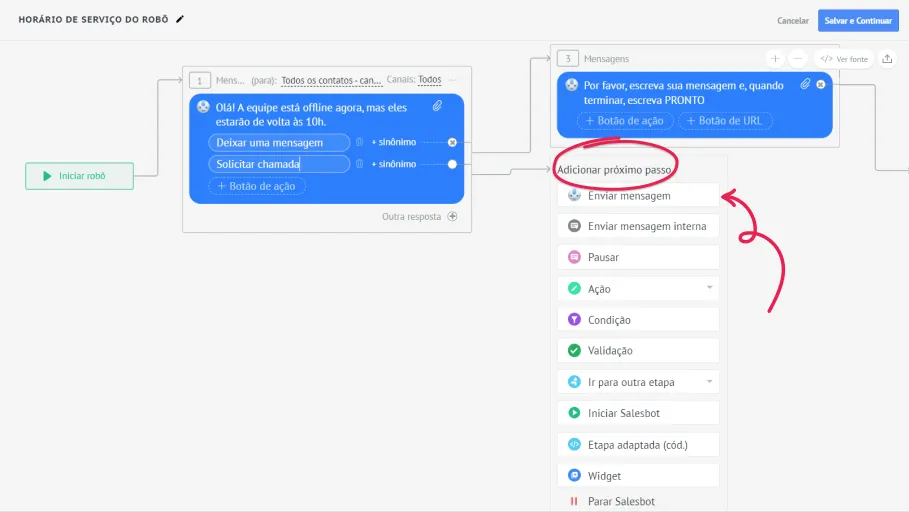The width and height of the screenshot is (909, 512).
Task: Choose Widget as next step
Action: (x=638, y=475)
